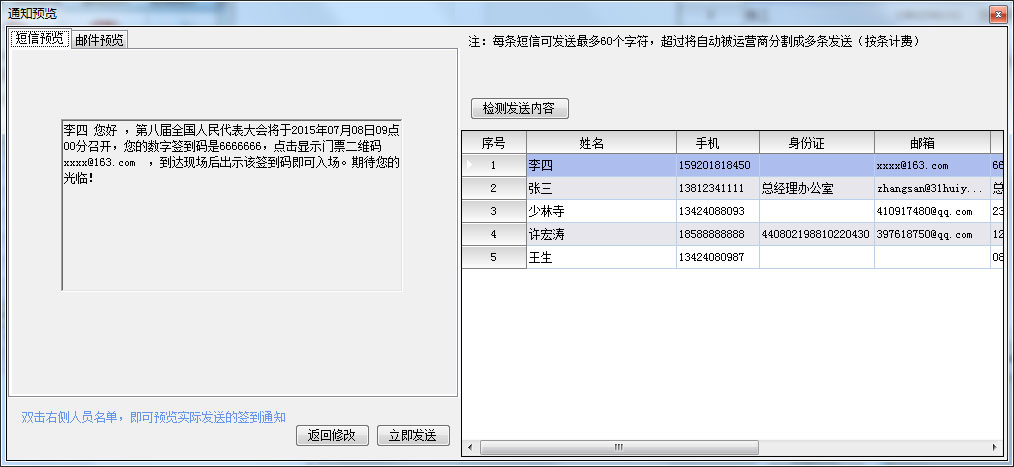Close the 通知预览 window
This screenshot has width=1014, height=467.
(x=1000, y=13)
